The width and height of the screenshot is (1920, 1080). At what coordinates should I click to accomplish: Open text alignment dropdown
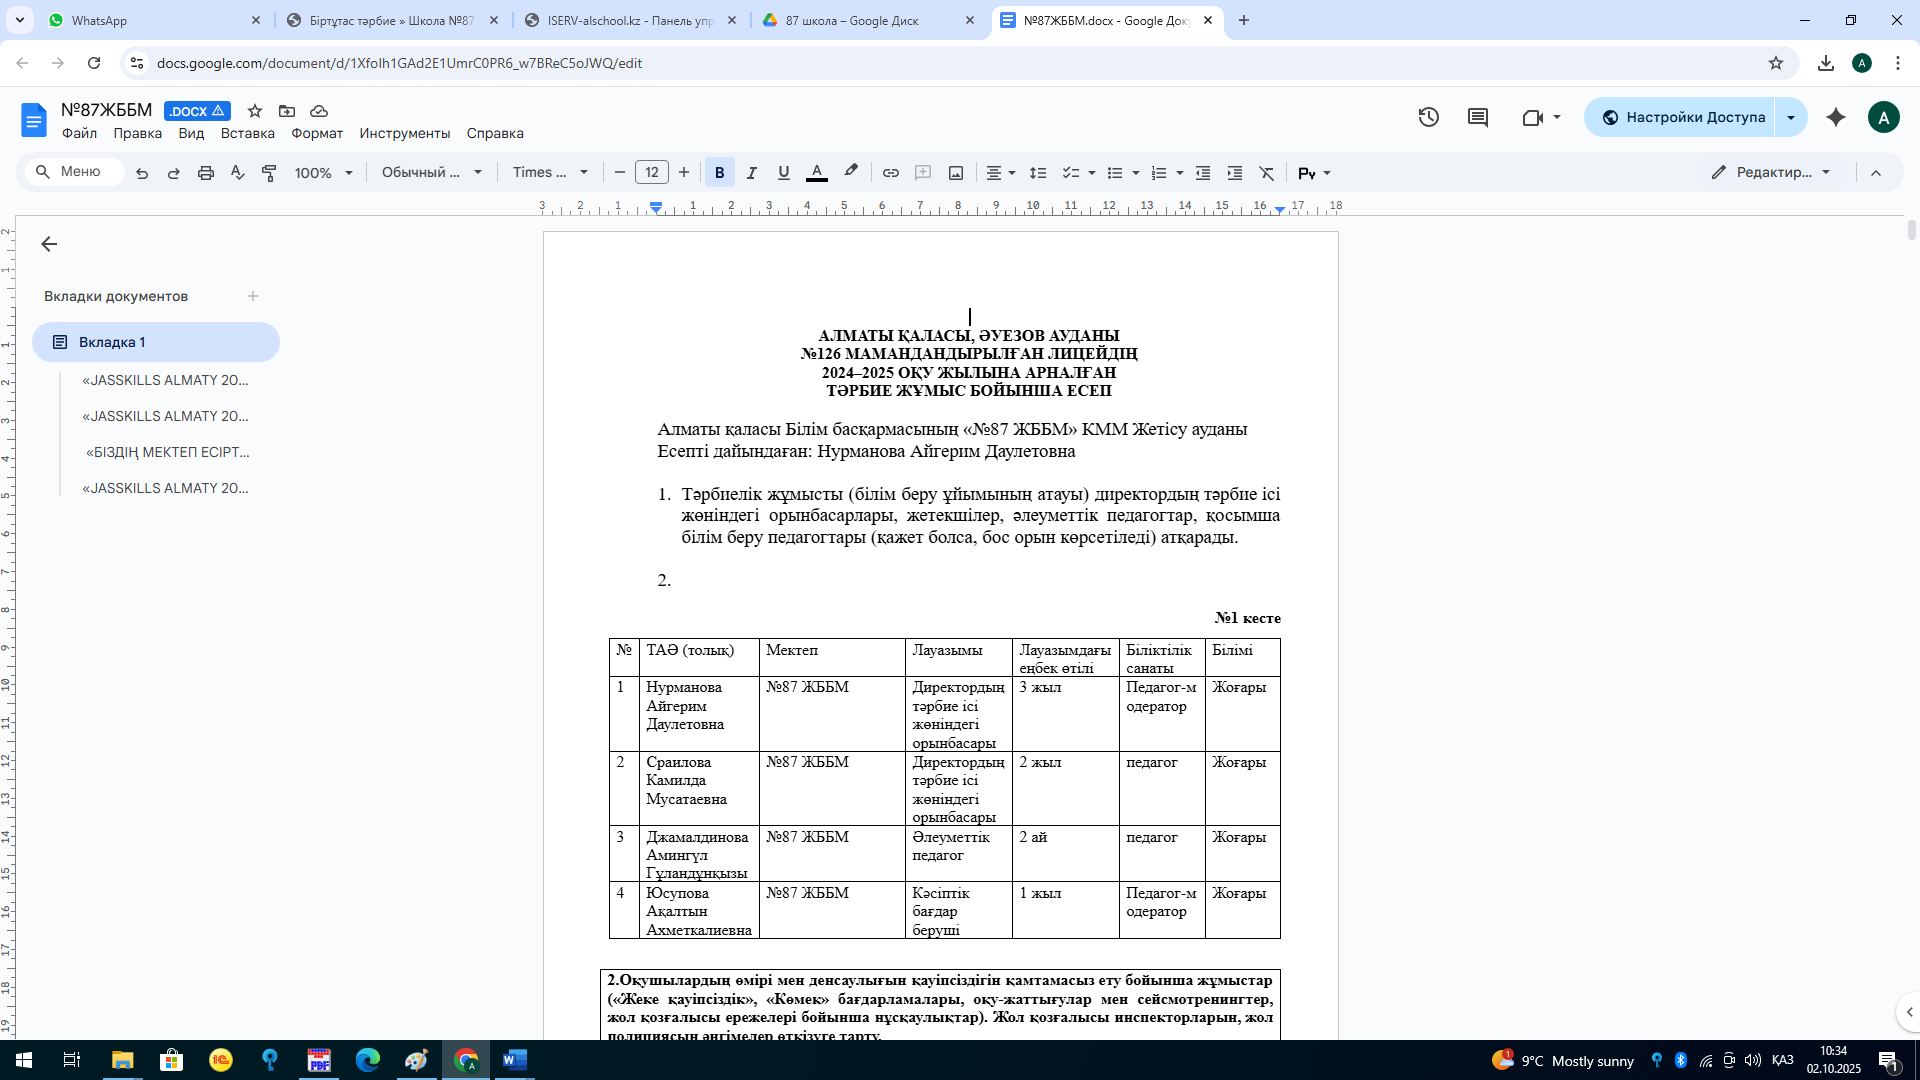coord(1001,173)
